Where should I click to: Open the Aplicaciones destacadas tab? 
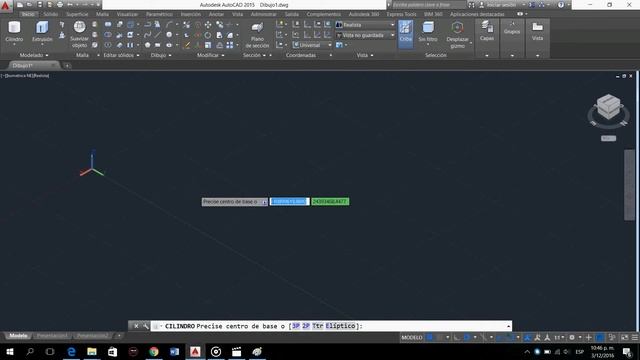(477, 14)
